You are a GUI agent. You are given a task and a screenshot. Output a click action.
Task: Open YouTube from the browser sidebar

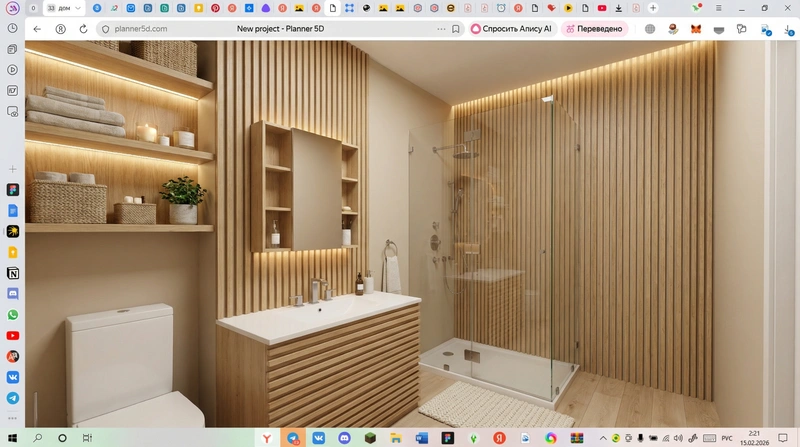coord(13,336)
